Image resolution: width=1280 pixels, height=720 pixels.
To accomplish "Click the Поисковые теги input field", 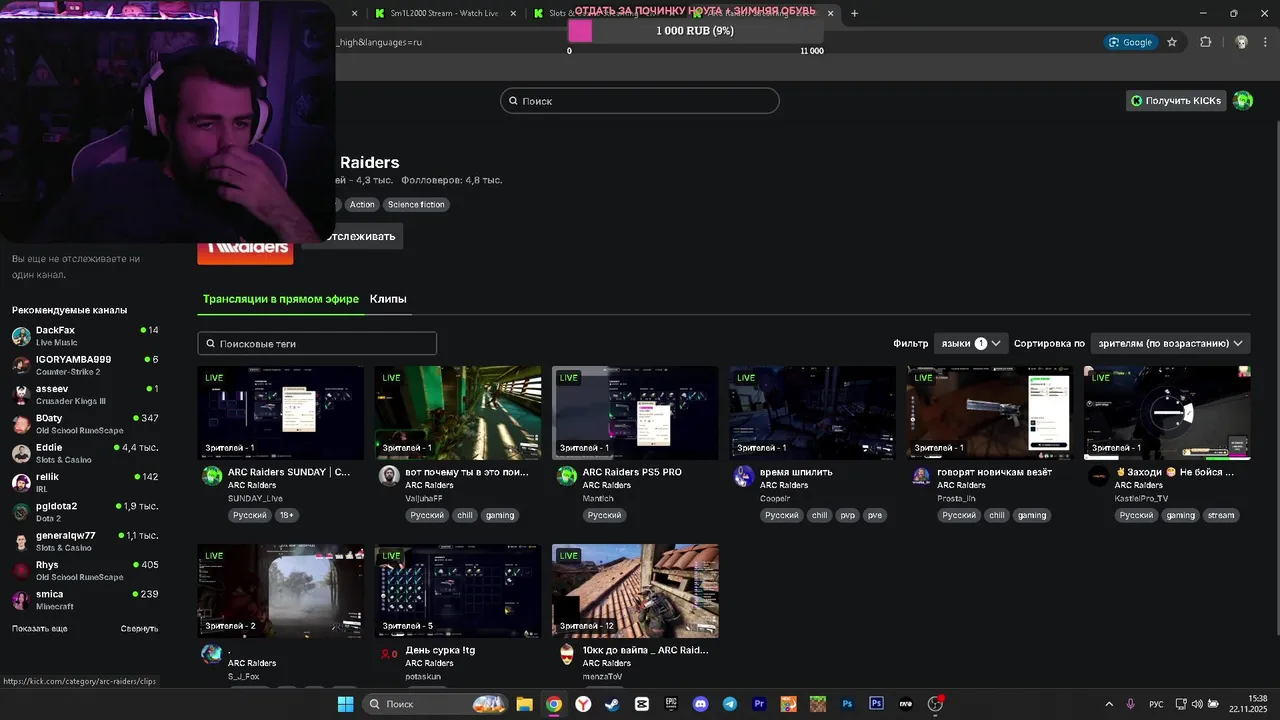I will pyautogui.click(x=317, y=343).
